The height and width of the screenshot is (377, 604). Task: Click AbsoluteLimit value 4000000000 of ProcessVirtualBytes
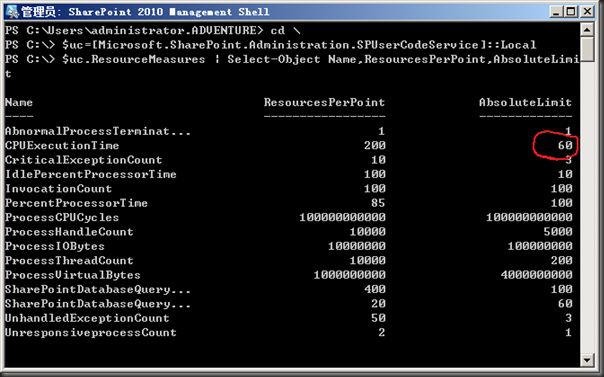click(537, 275)
